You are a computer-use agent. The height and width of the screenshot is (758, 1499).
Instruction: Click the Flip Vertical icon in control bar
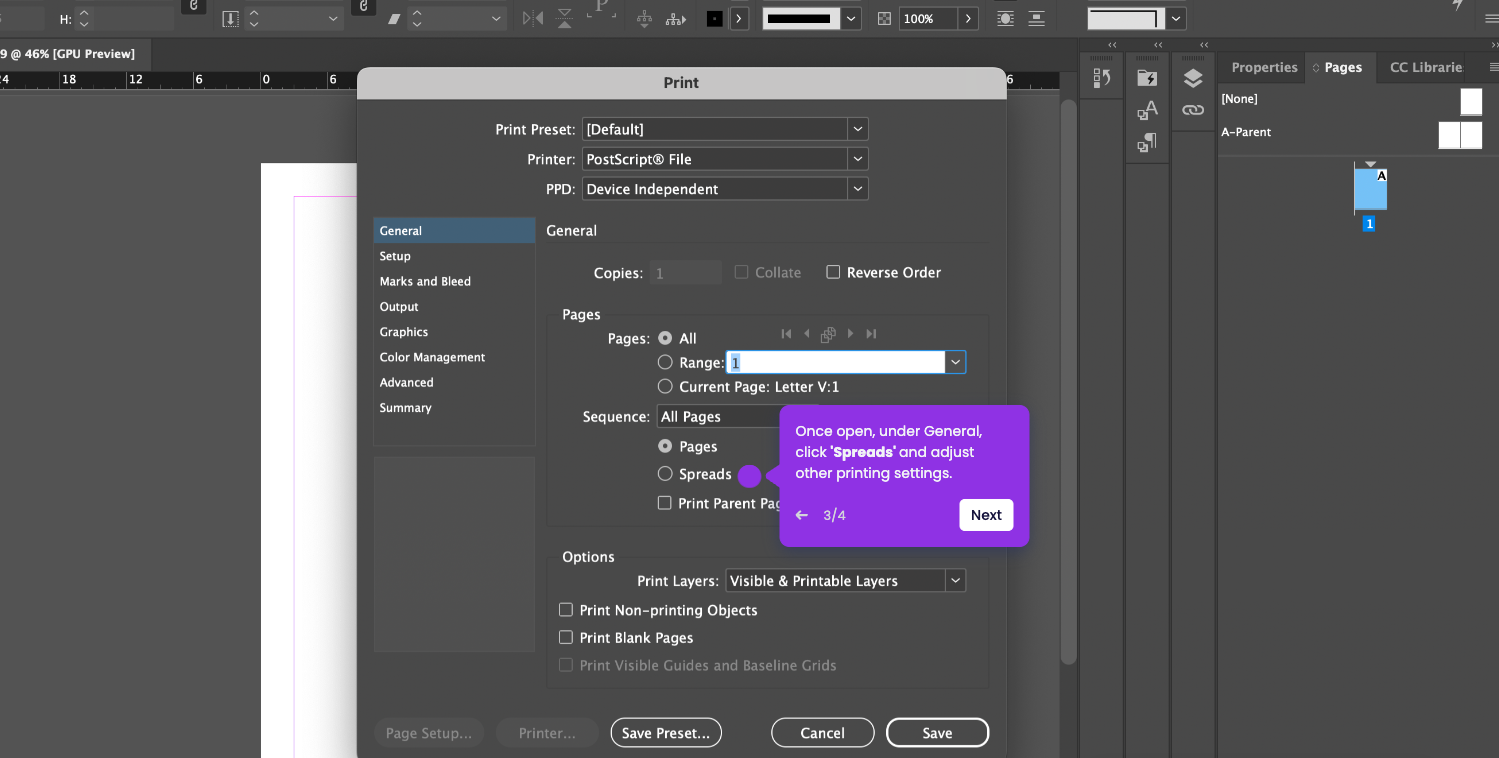565,18
